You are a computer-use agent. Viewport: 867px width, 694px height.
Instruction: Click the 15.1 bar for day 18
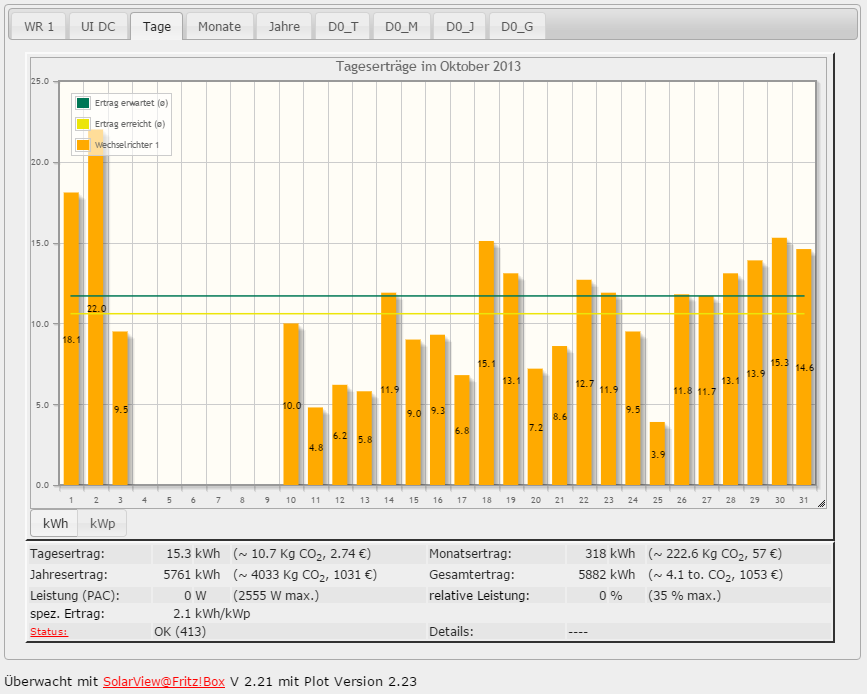tap(487, 363)
